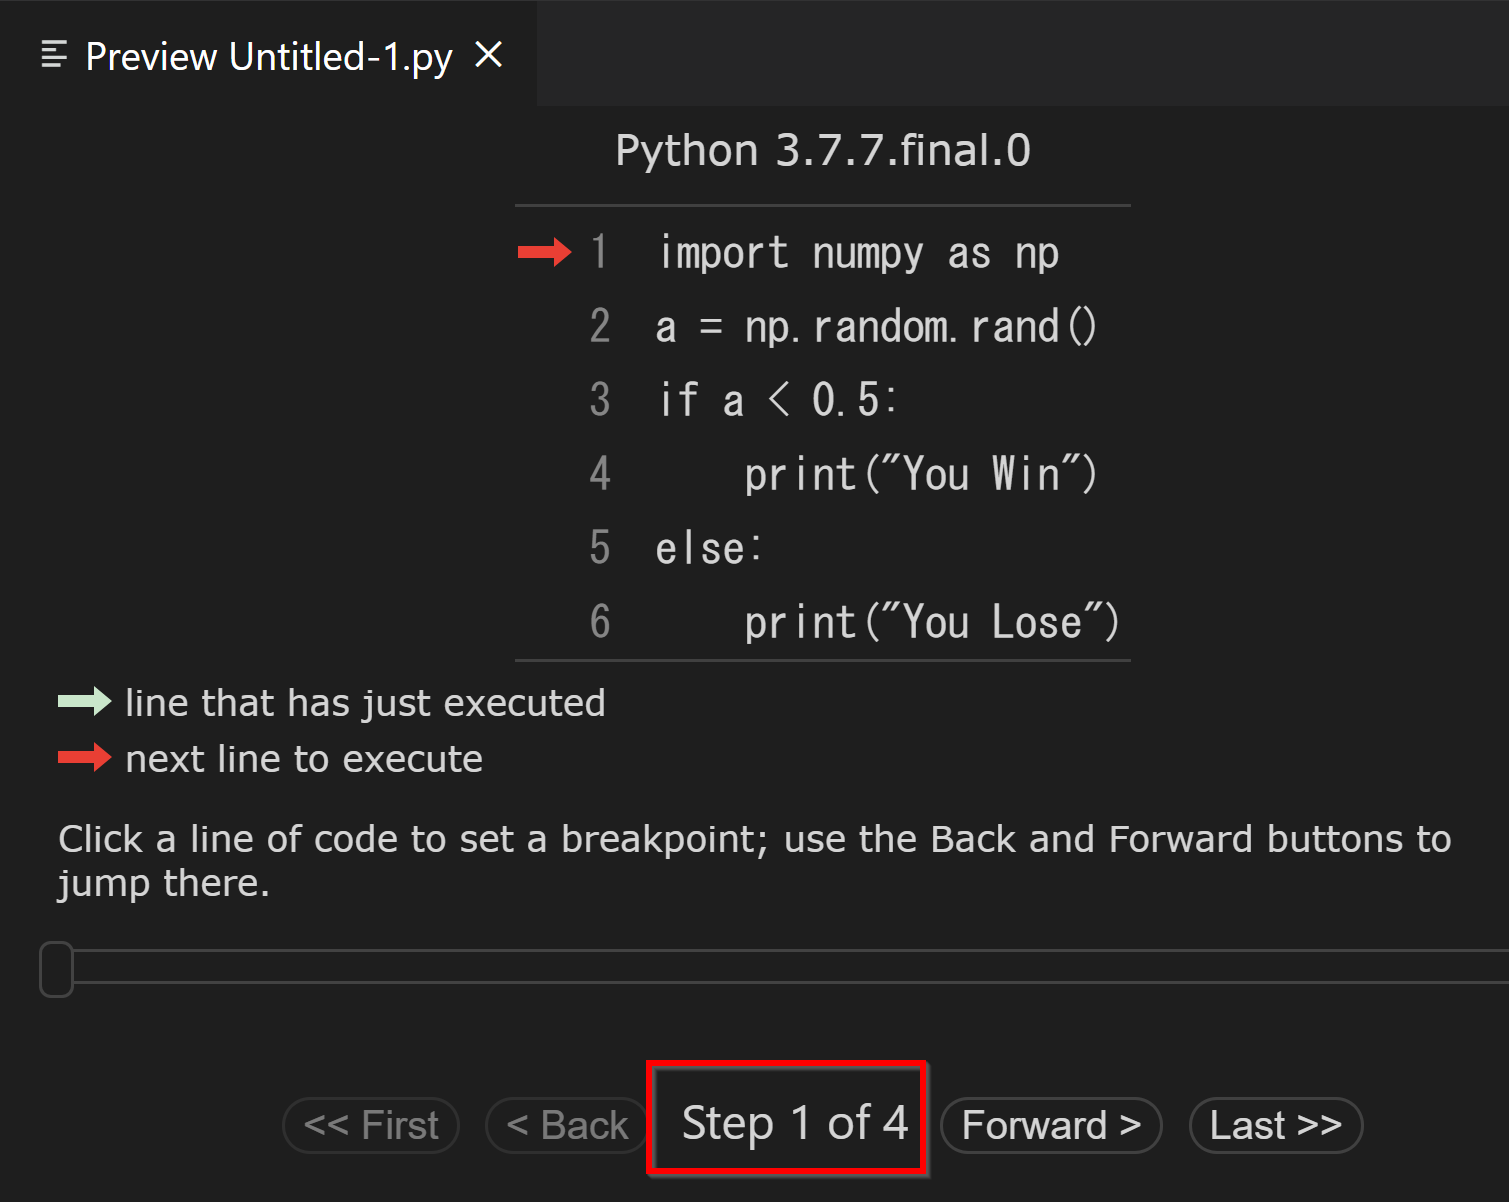This screenshot has height=1202, width=1509.
Task: Jump to first step with << First
Action: point(371,1125)
